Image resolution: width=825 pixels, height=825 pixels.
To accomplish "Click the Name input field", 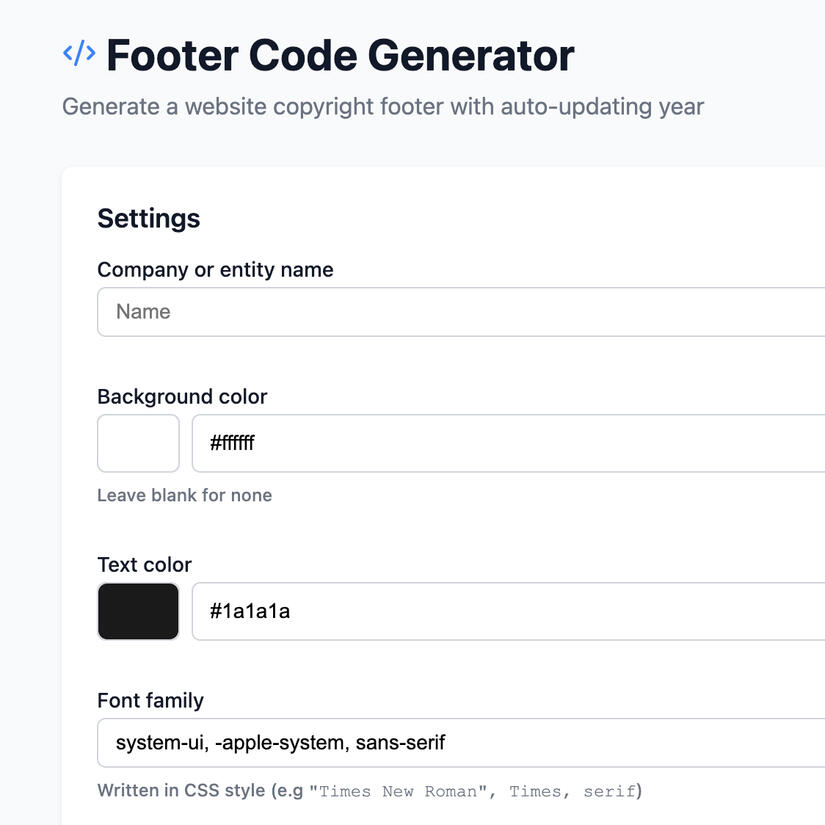I will click(400, 311).
